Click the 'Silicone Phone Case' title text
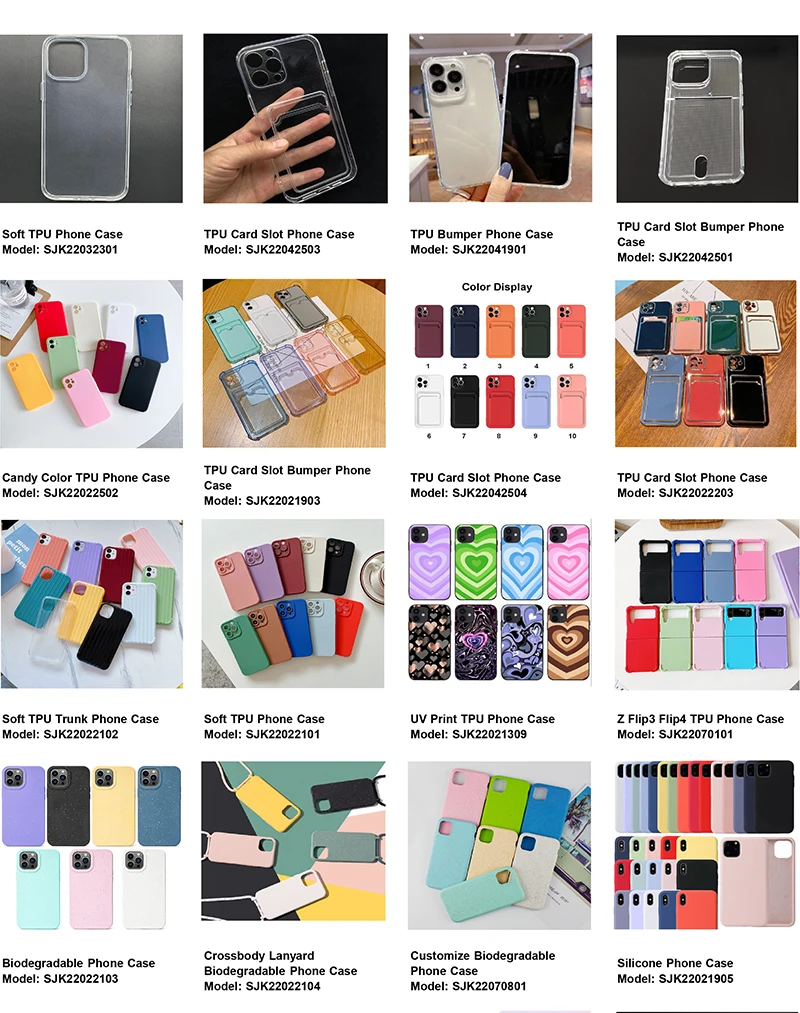The width and height of the screenshot is (800, 1013). (675, 963)
